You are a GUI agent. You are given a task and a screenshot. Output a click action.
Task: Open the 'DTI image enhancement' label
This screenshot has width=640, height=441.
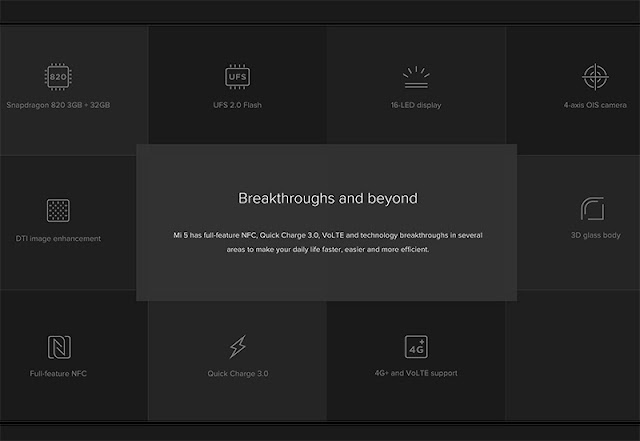[58, 238]
